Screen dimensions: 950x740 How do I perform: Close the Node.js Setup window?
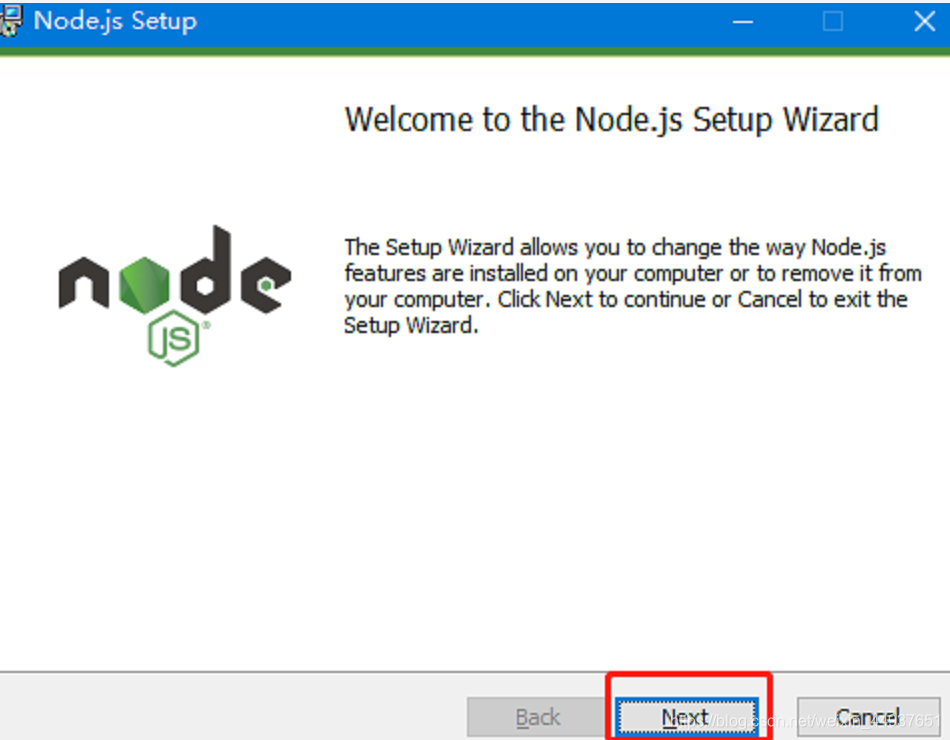click(924, 22)
